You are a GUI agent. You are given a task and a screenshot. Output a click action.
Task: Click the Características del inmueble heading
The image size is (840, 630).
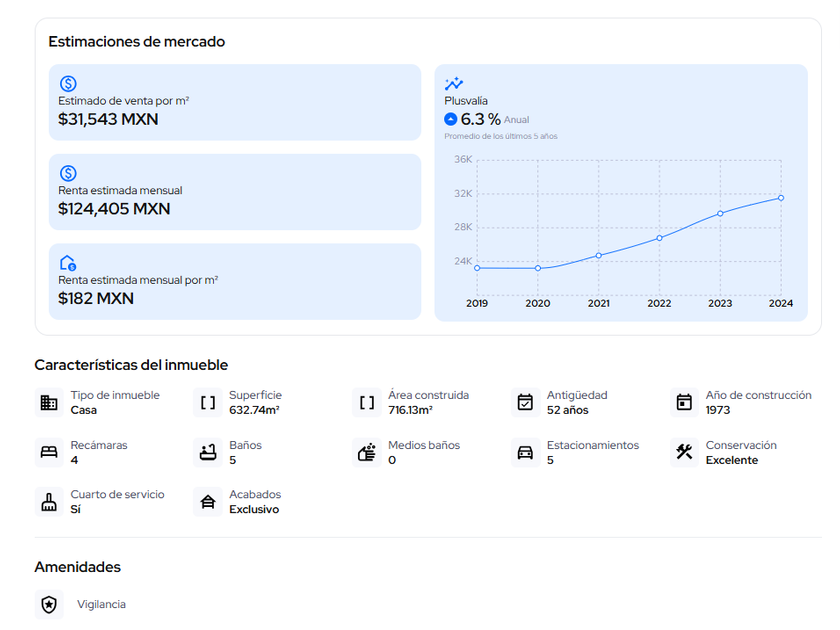pos(131,365)
